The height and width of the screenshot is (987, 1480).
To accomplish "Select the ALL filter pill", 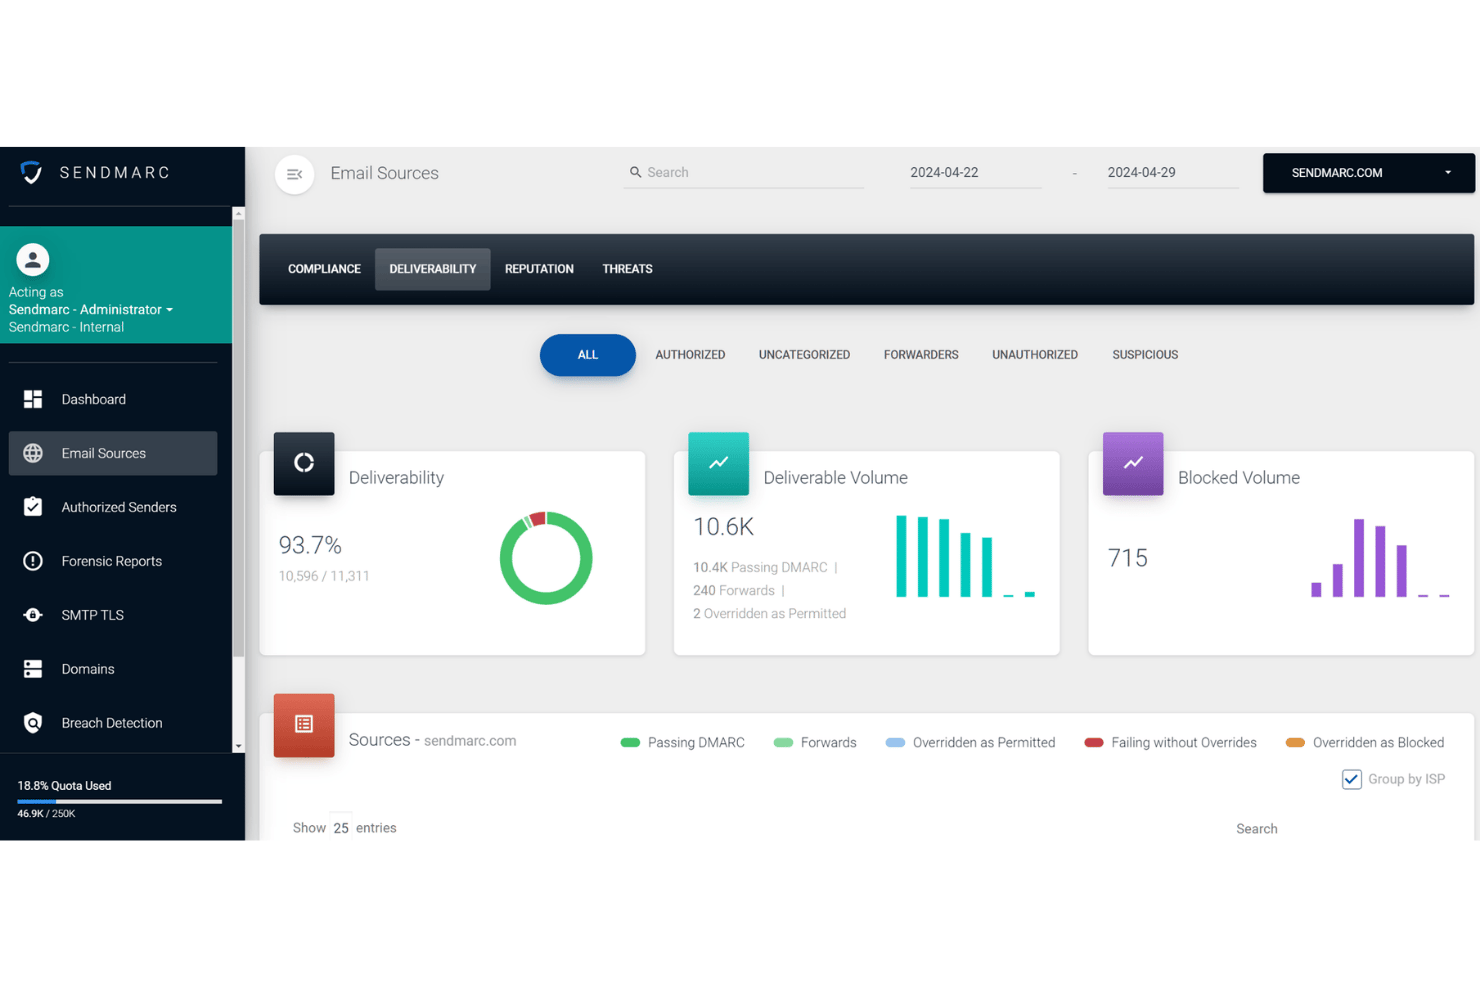I will point(588,355).
